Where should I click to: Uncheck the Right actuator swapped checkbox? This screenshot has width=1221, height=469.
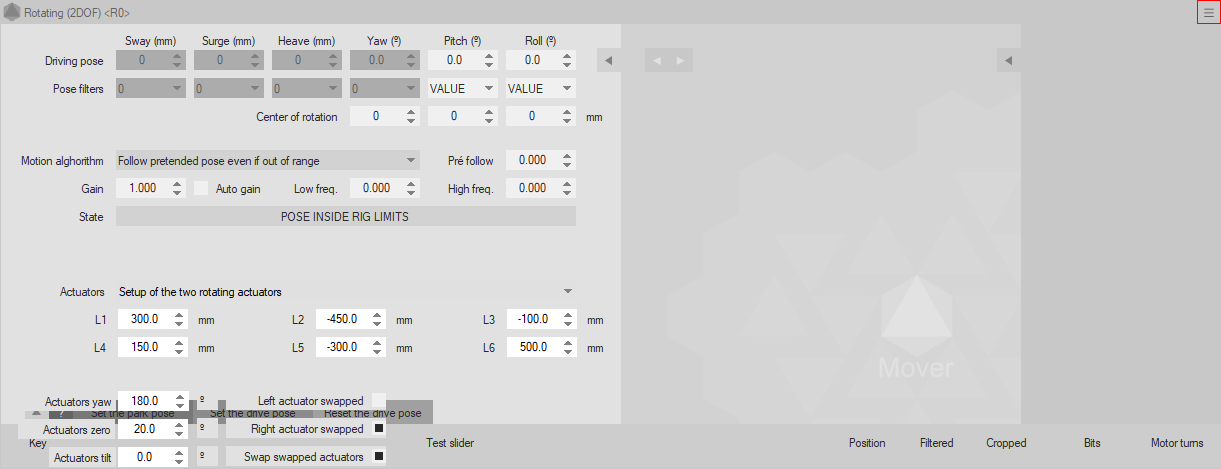(379, 429)
